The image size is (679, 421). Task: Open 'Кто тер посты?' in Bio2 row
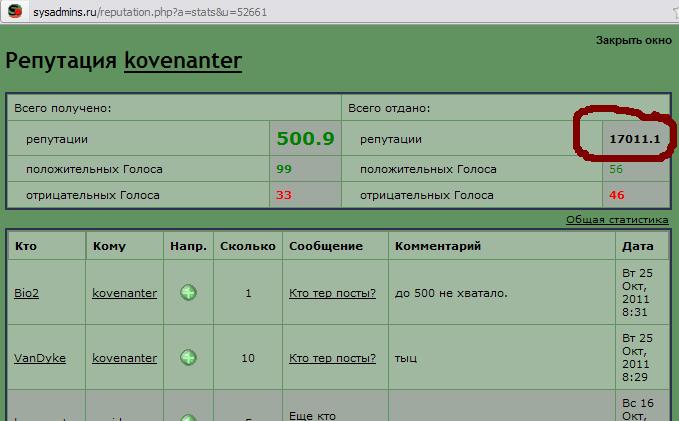click(332, 293)
